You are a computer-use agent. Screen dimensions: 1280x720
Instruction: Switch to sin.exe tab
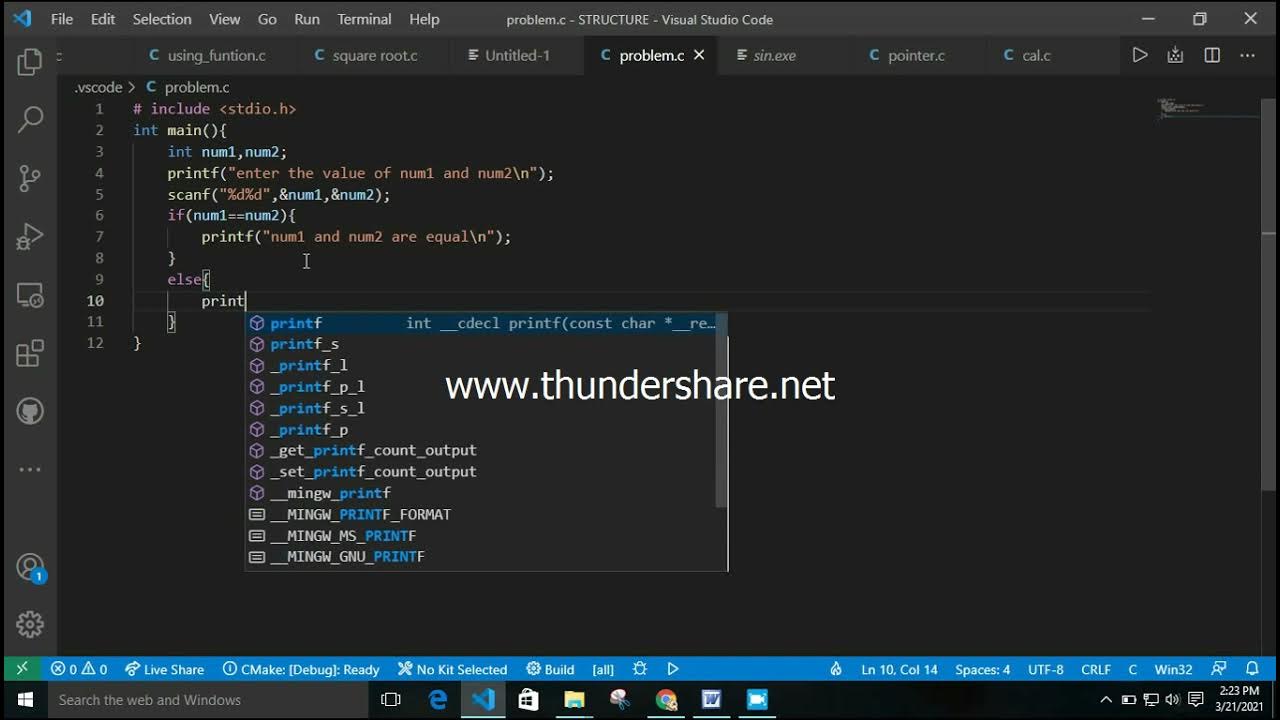pyautogui.click(x=766, y=55)
